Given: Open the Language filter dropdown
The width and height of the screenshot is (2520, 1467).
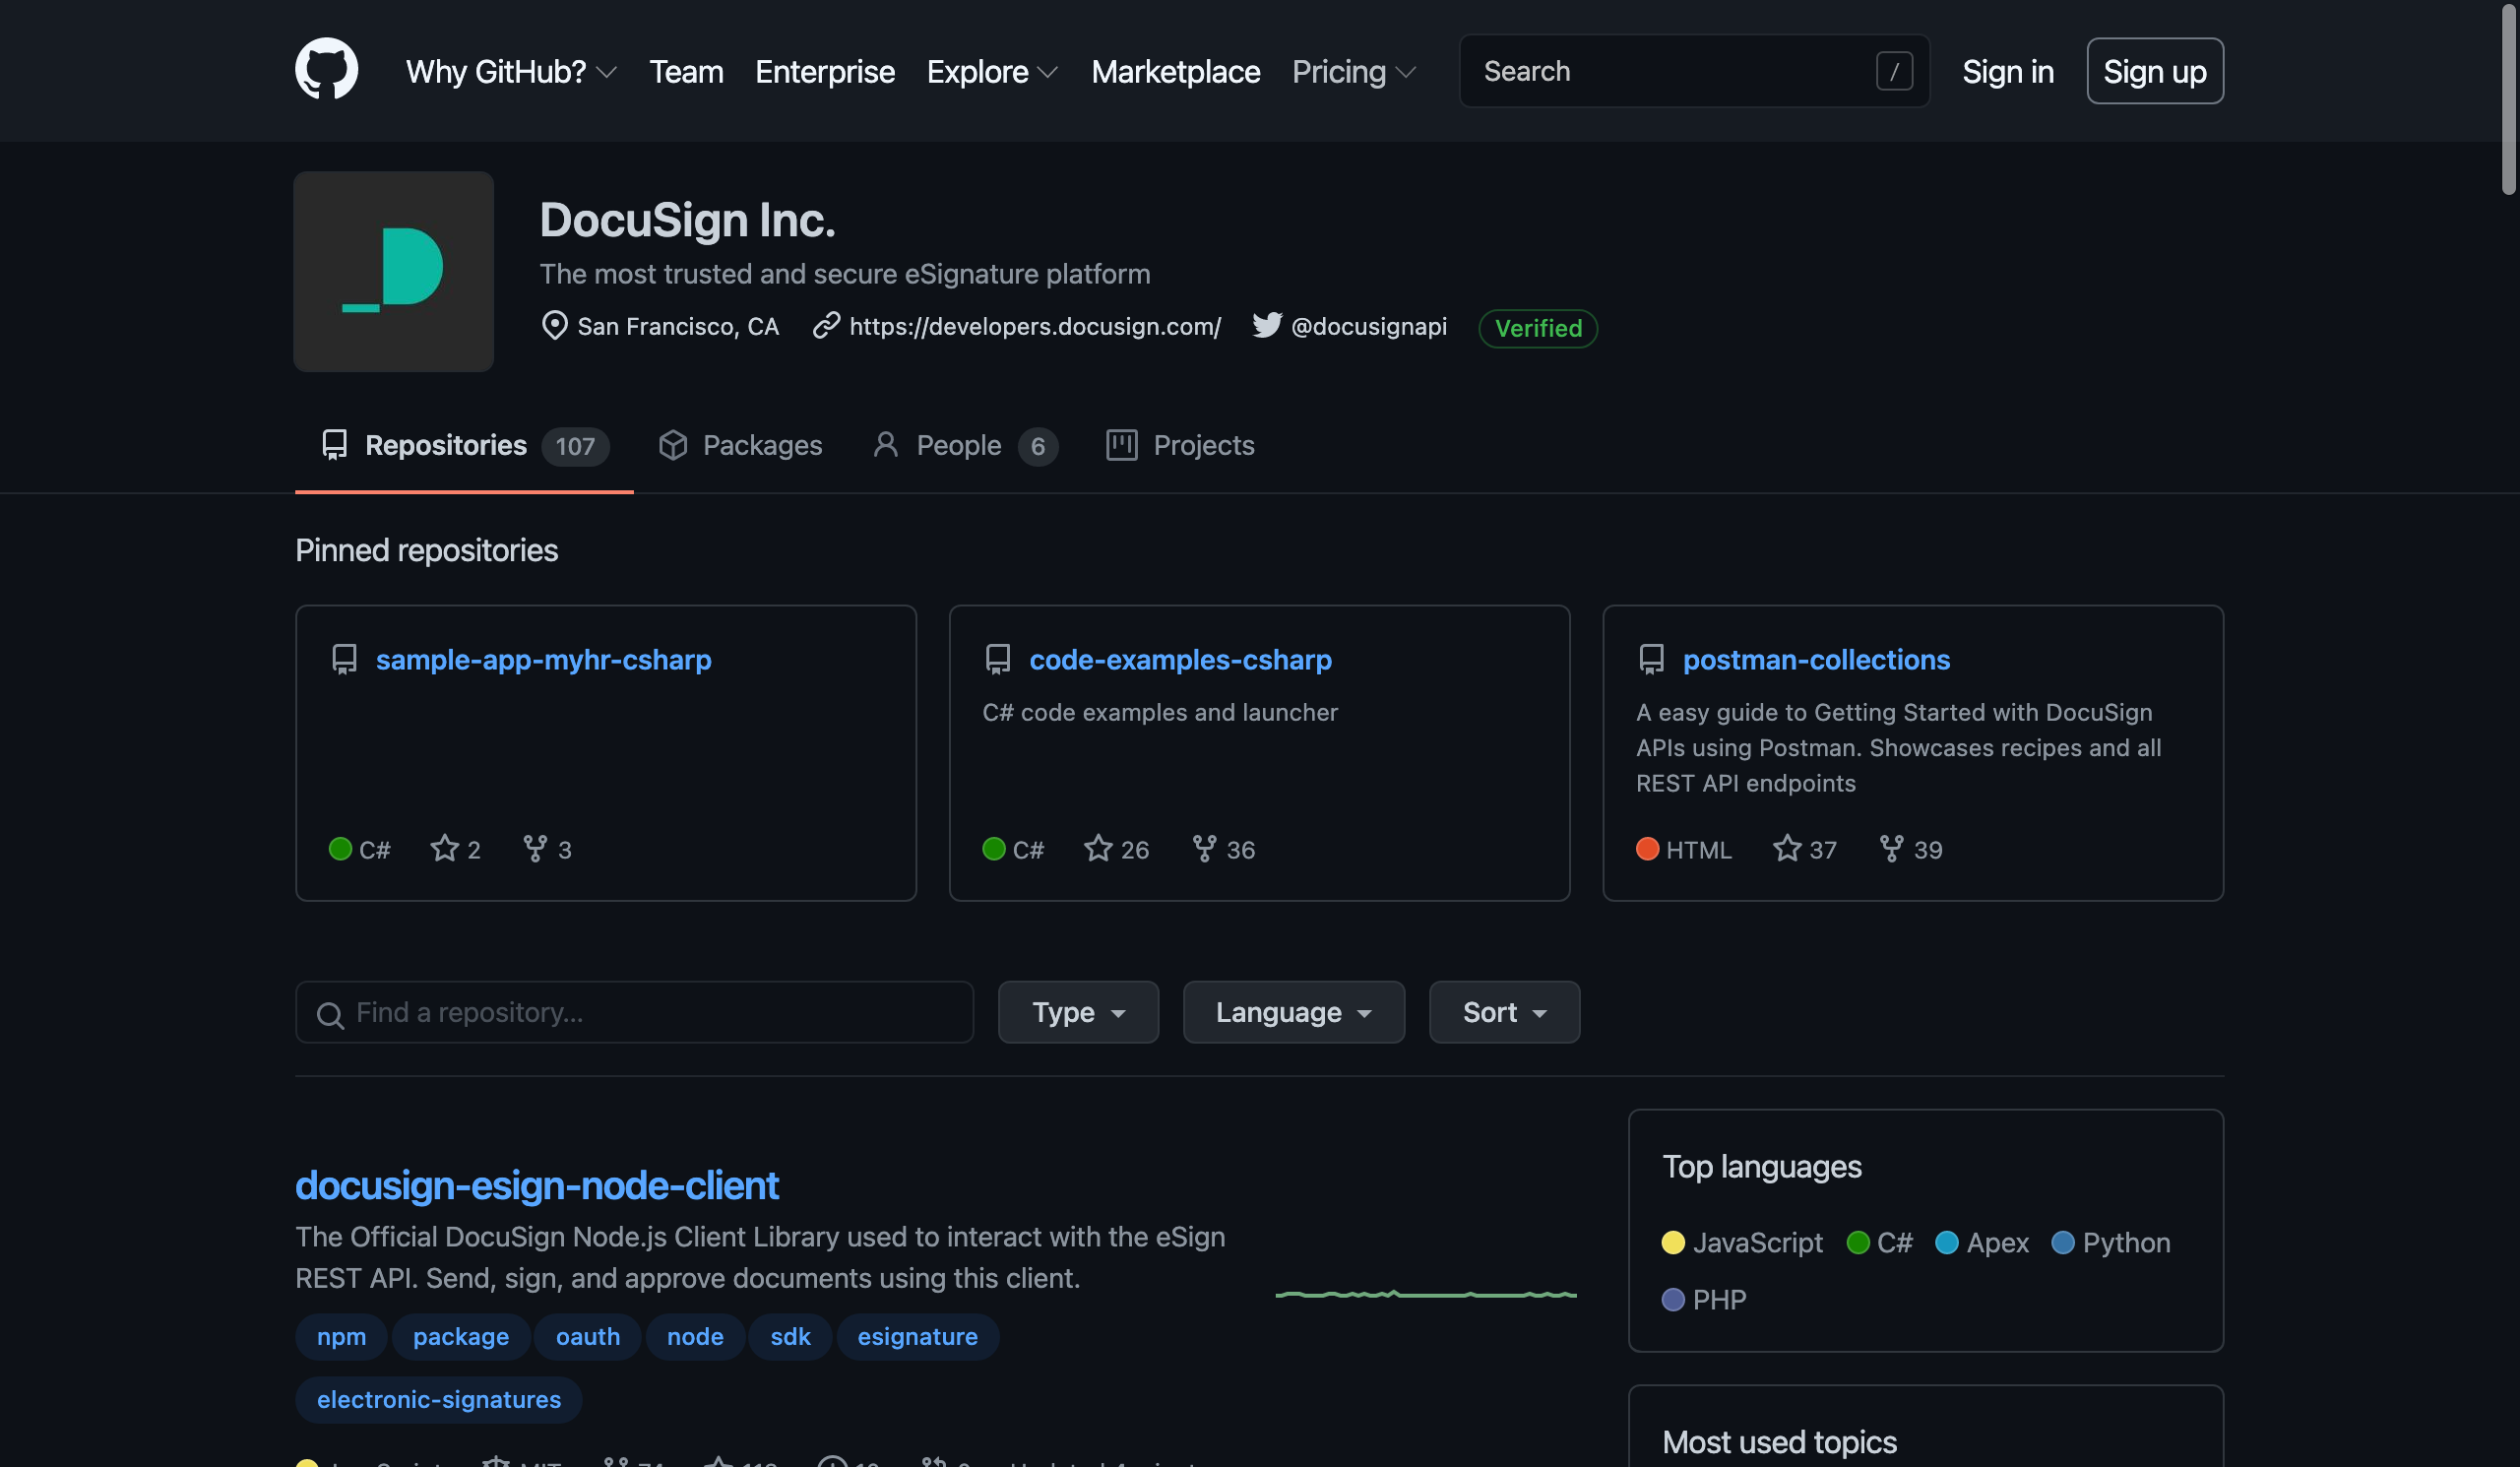Looking at the screenshot, I should tap(1293, 1012).
